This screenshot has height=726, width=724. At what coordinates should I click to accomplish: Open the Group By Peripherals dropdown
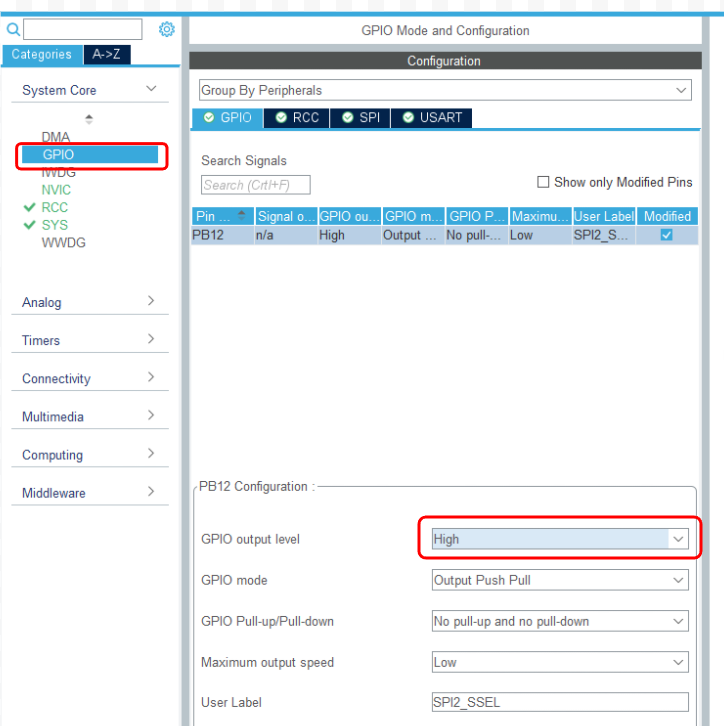click(444, 90)
